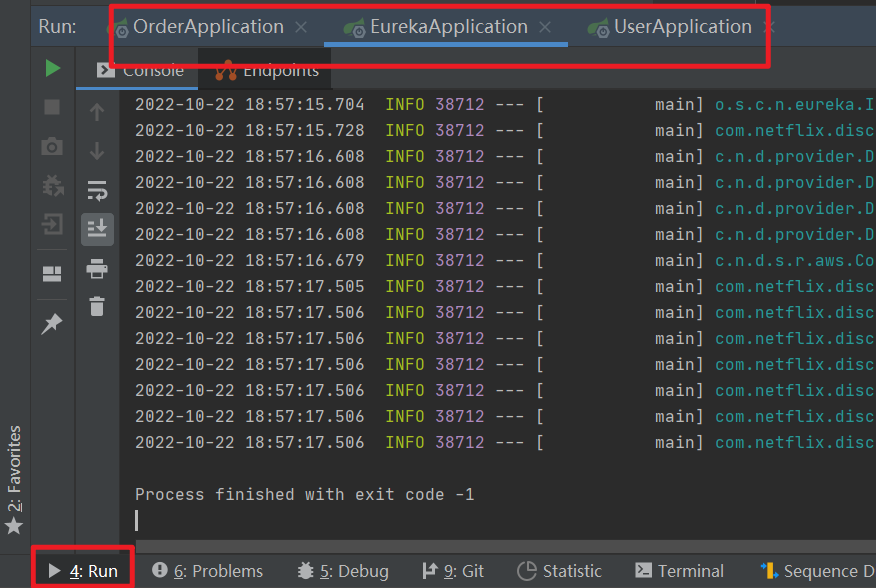The width and height of the screenshot is (876, 588).
Task: Click log line timestamped 18:57:16.679
Action: coord(504,260)
